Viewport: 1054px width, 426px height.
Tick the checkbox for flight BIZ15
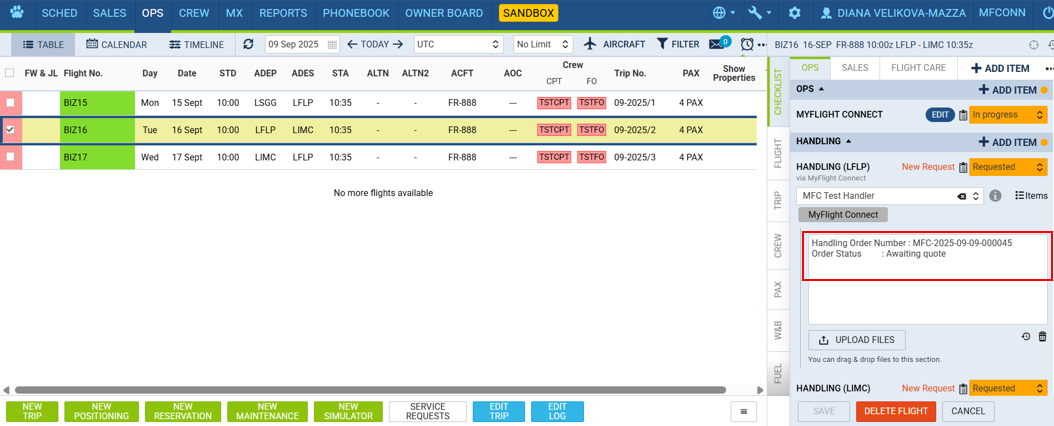(x=10, y=103)
